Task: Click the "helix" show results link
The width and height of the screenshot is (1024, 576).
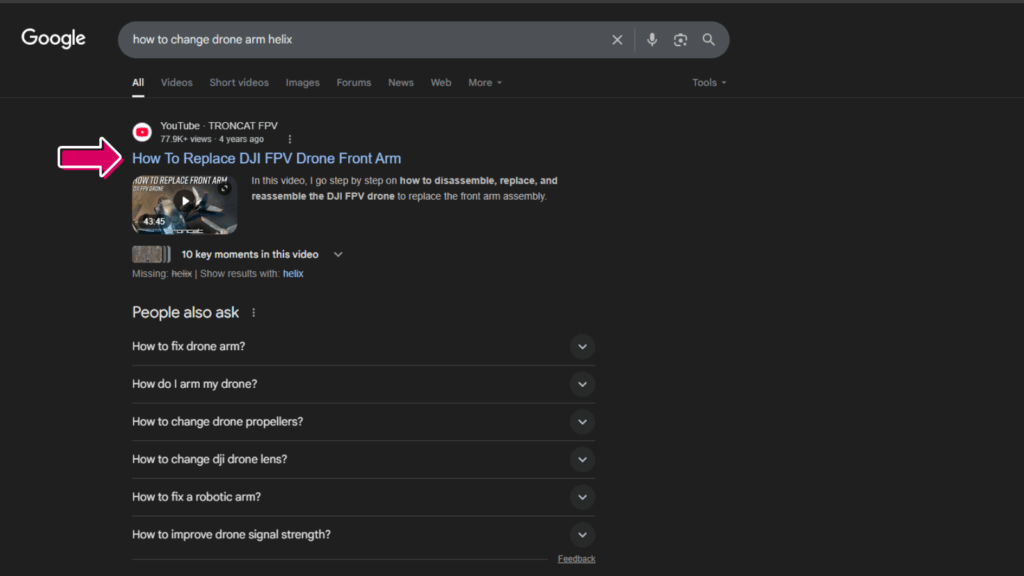Action: tap(293, 273)
